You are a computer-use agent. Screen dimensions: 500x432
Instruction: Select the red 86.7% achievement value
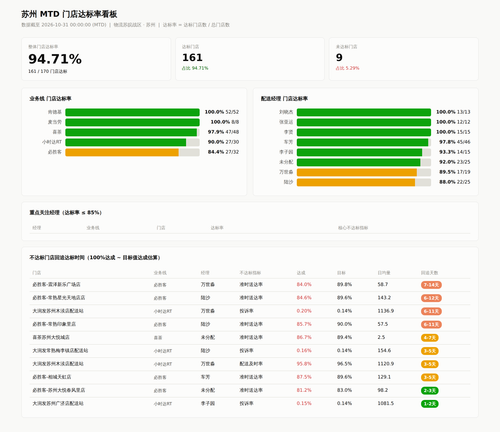click(x=304, y=337)
